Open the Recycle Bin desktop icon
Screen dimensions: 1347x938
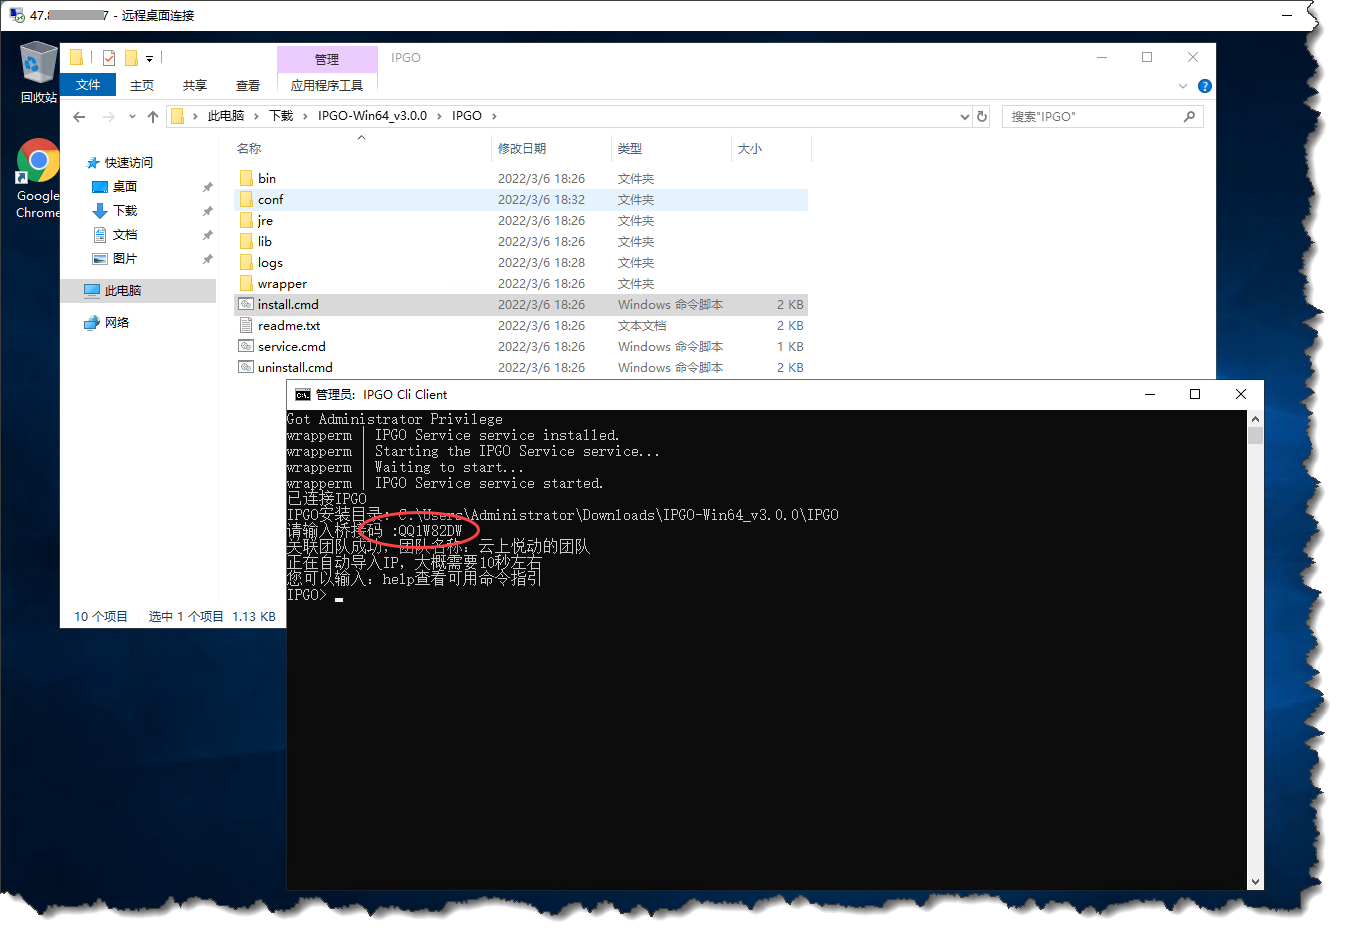point(38,72)
